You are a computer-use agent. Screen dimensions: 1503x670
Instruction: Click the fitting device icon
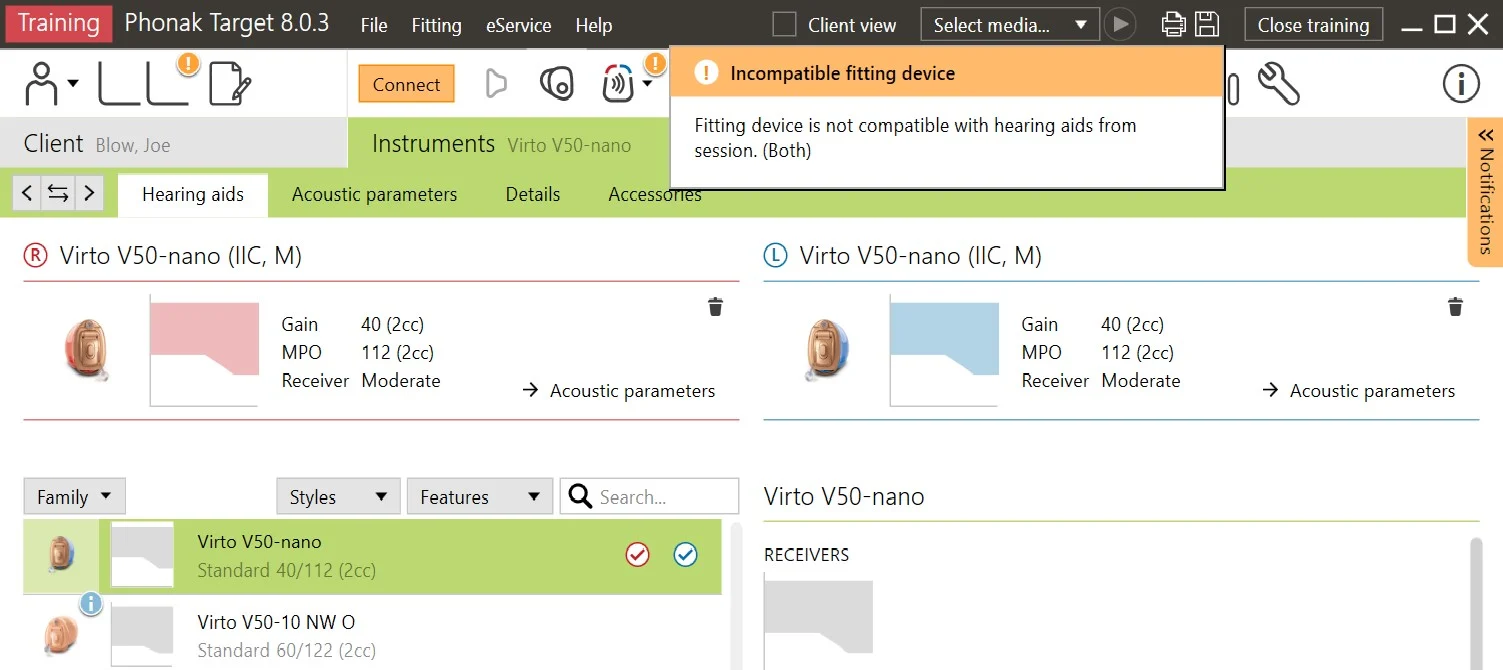618,84
